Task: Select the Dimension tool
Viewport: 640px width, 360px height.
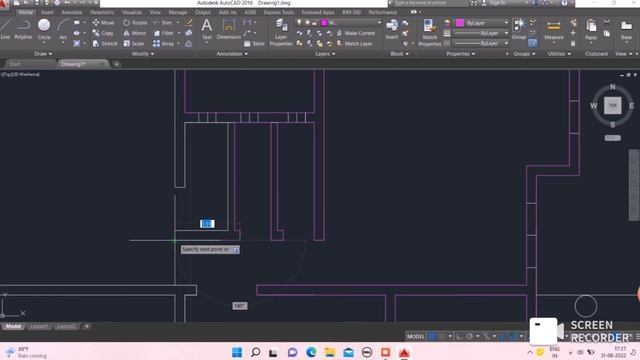Action: pos(229,29)
